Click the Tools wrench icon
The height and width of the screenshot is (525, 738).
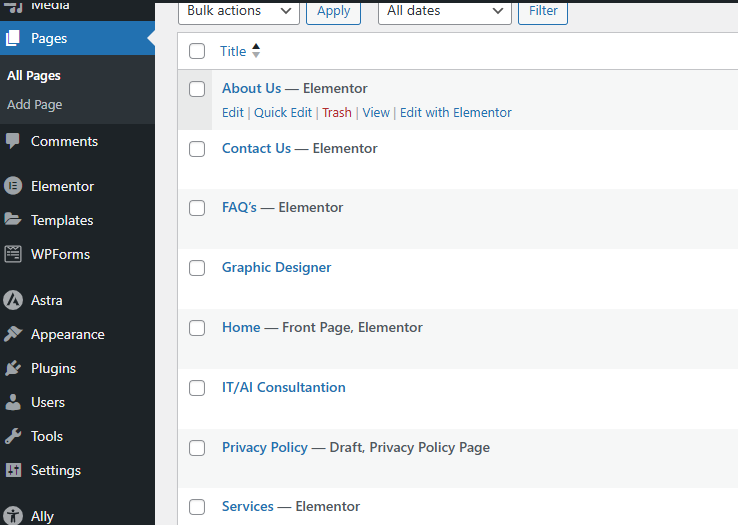[13, 436]
